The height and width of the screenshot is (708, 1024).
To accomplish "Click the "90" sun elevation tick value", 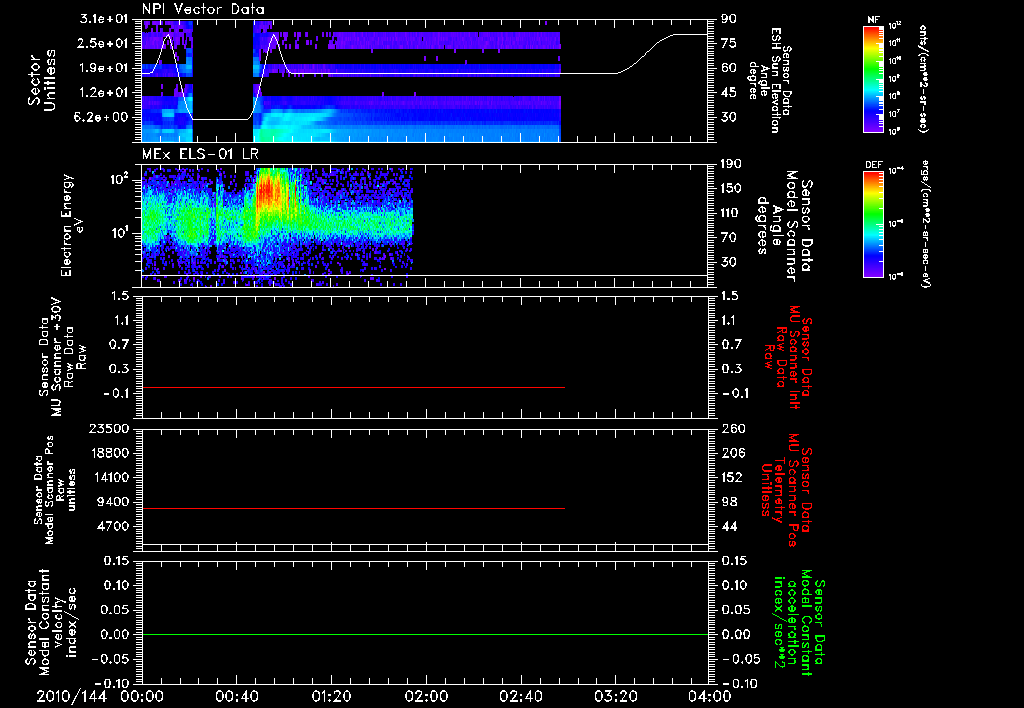I will tap(729, 19).
